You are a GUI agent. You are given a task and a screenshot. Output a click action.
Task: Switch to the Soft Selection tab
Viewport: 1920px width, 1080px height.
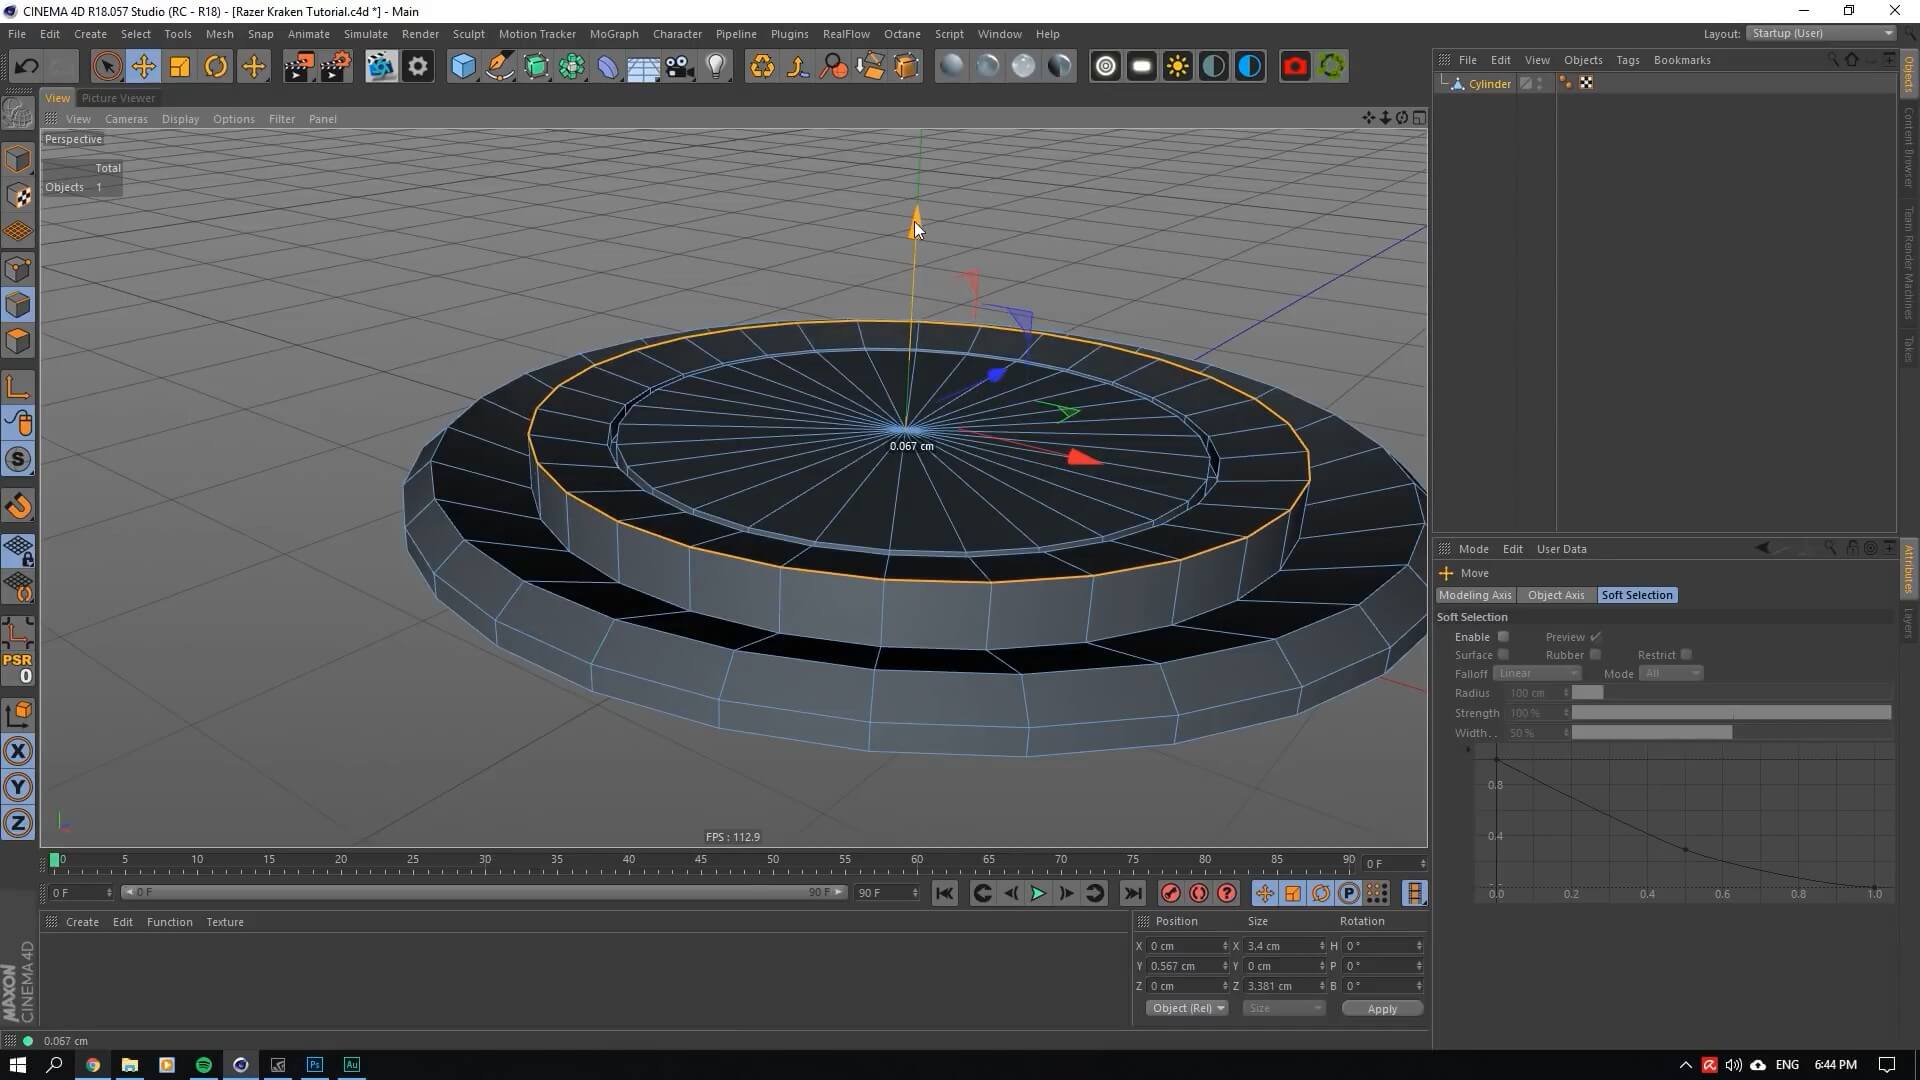tap(1637, 594)
